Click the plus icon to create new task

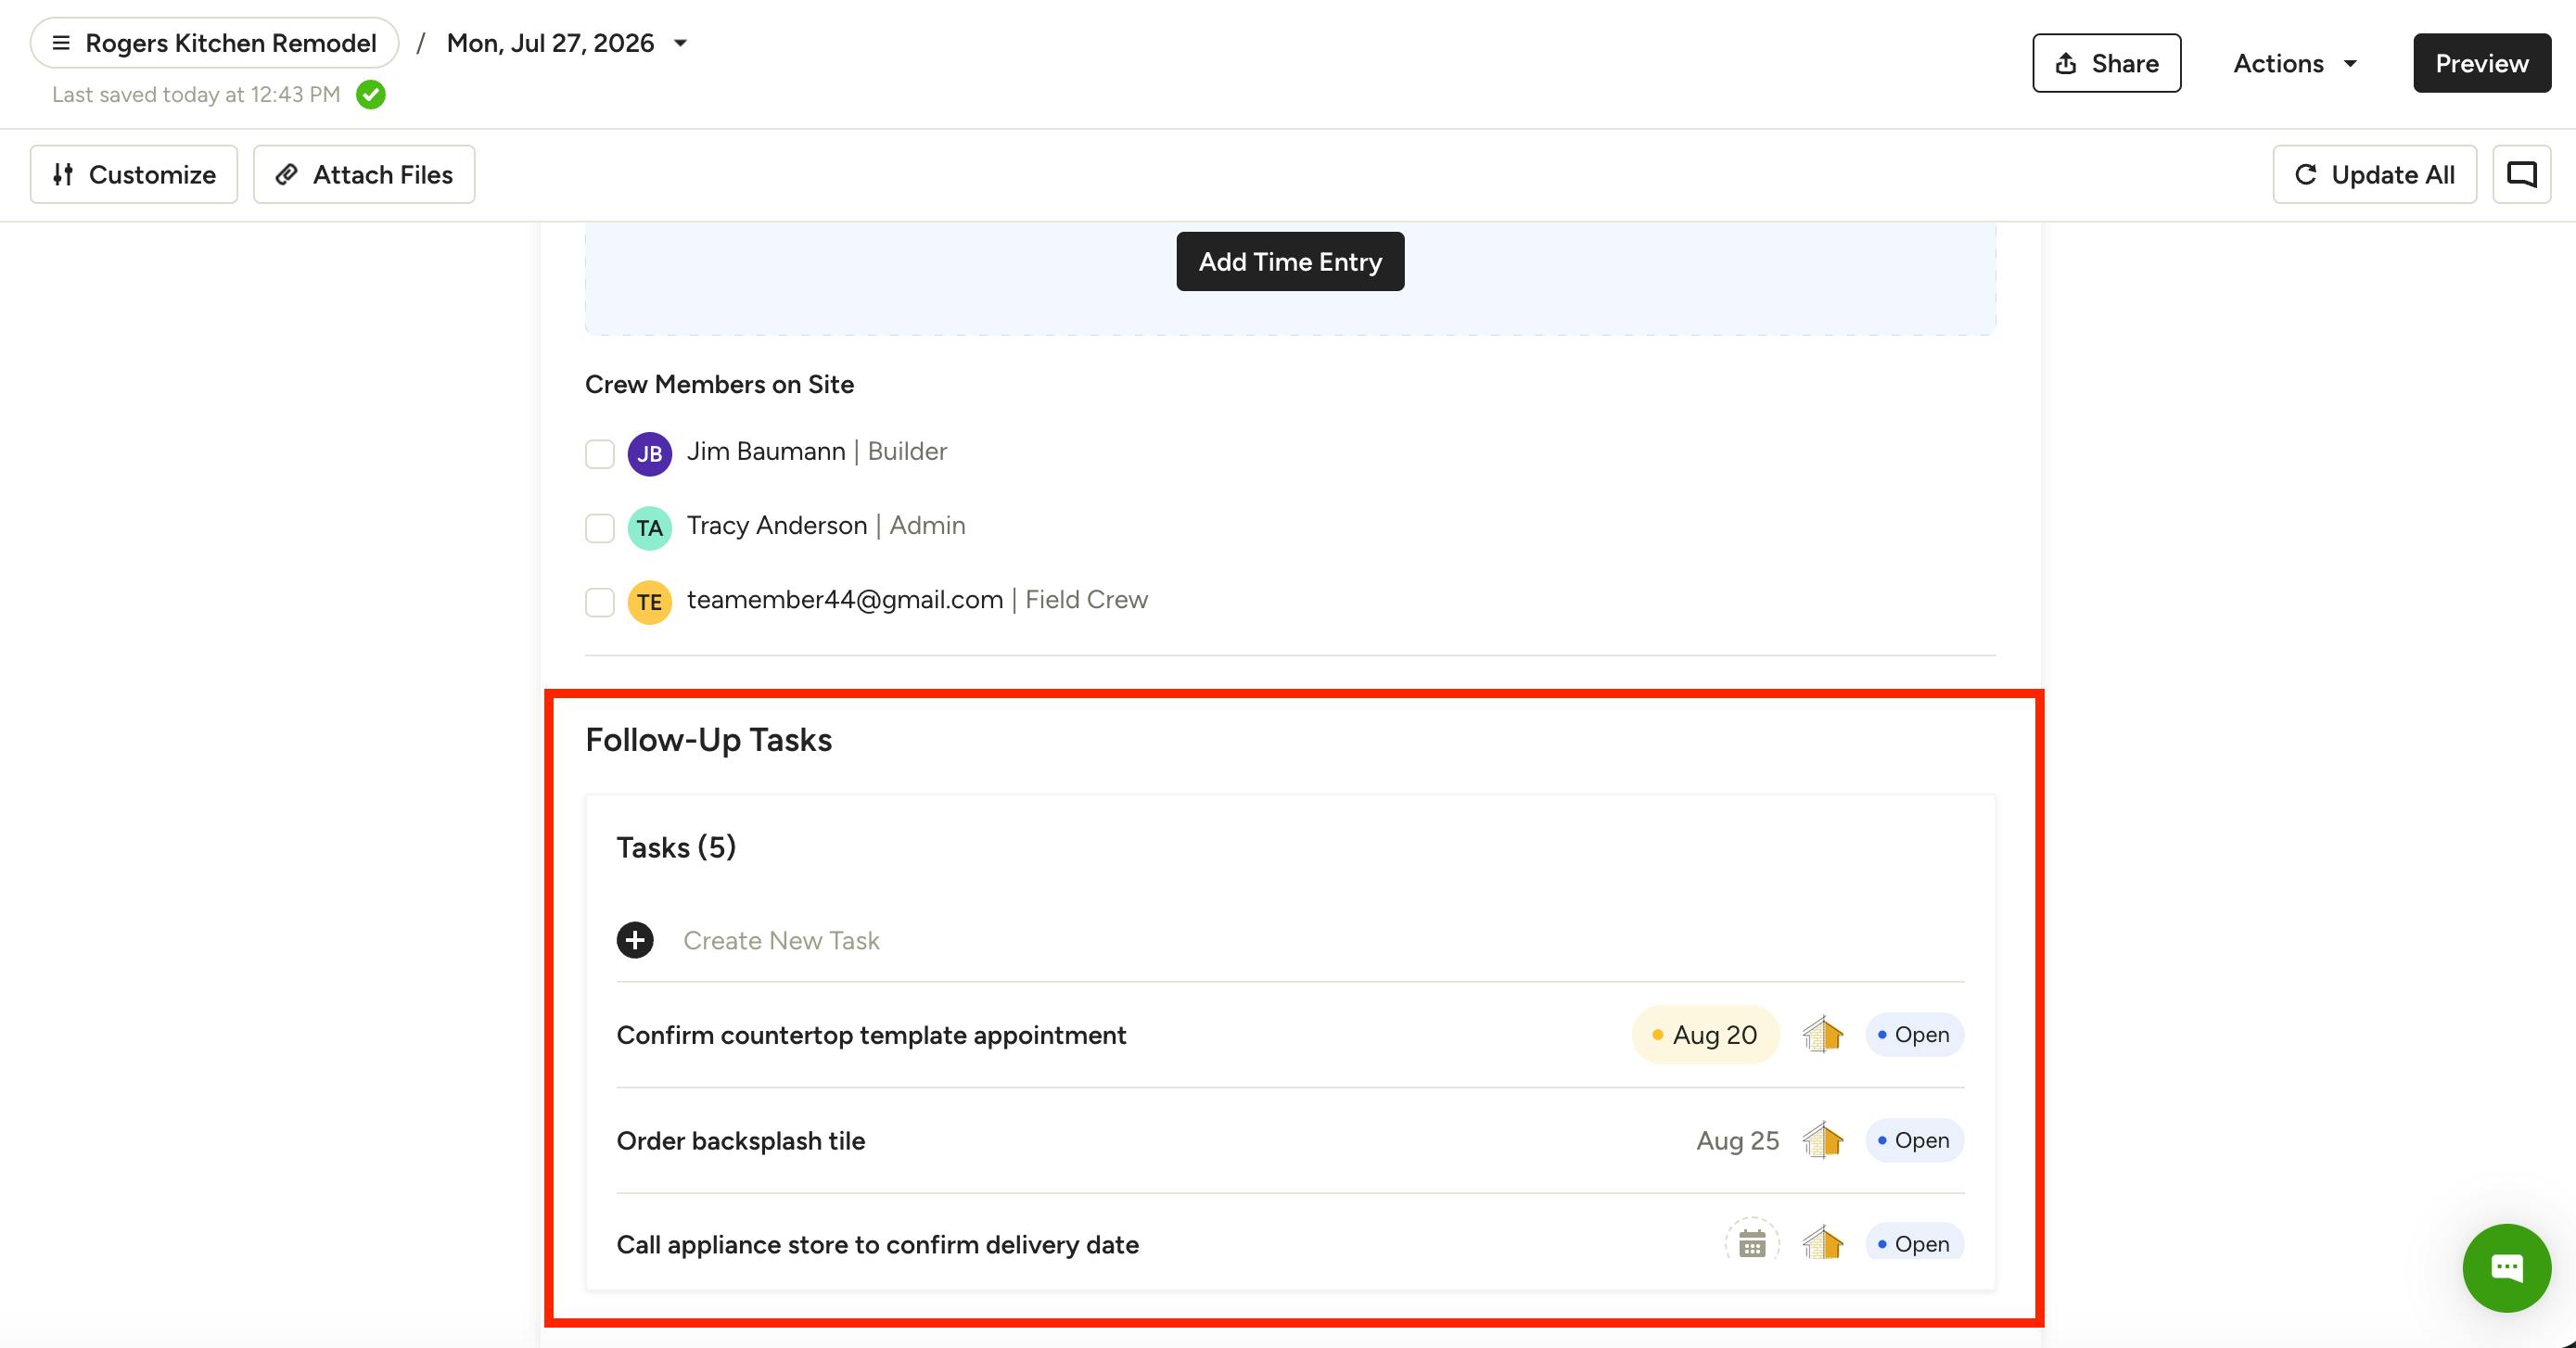pyautogui.click(x=635, y=940)
